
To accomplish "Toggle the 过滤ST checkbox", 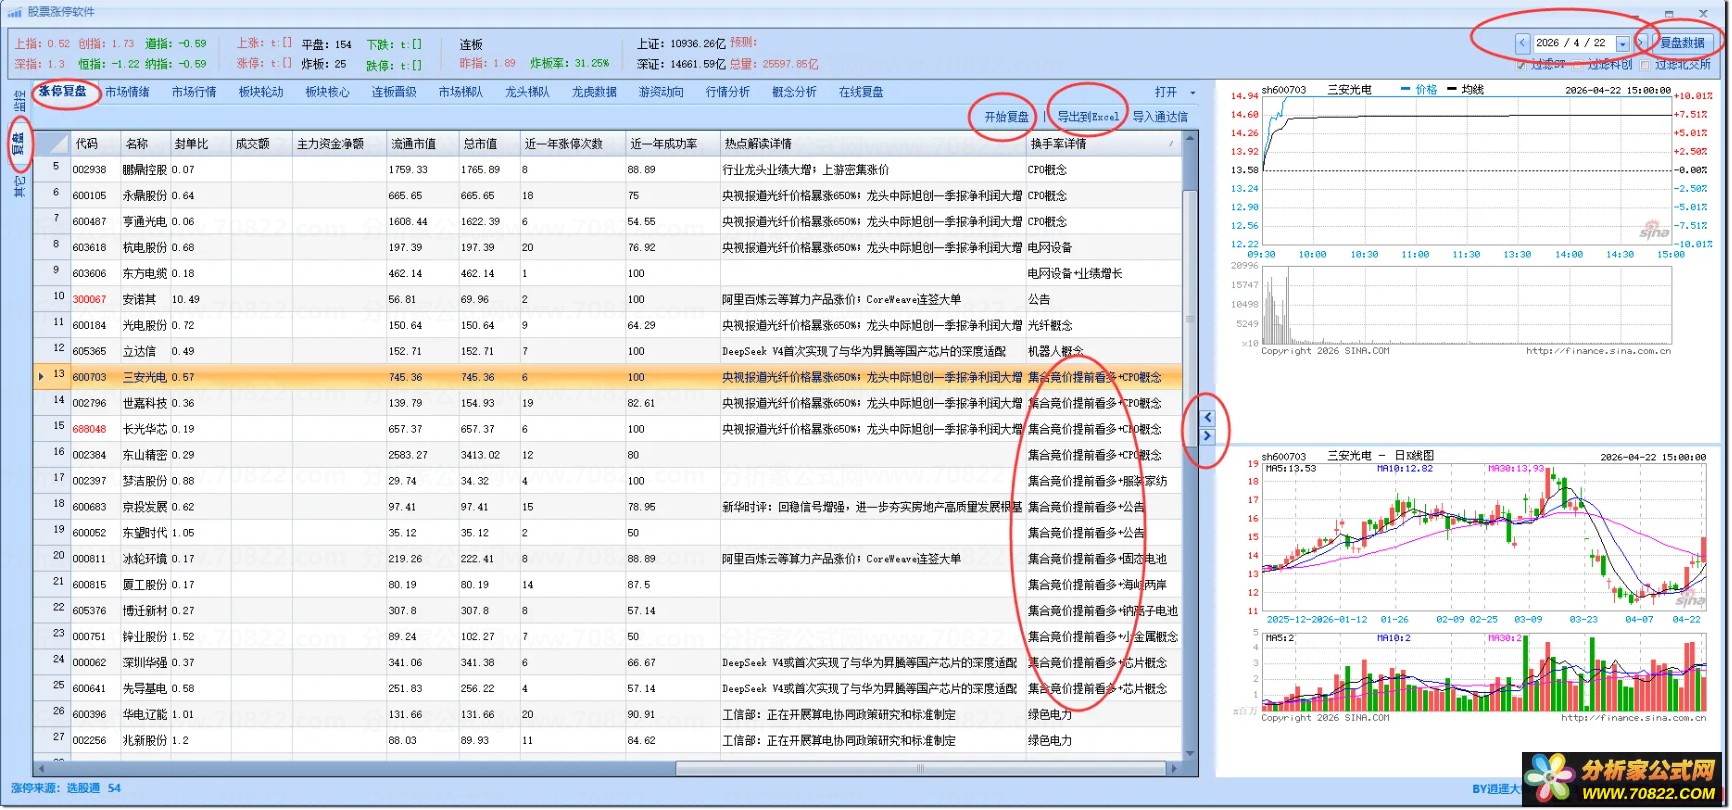I will click(x=1522, y=65).
